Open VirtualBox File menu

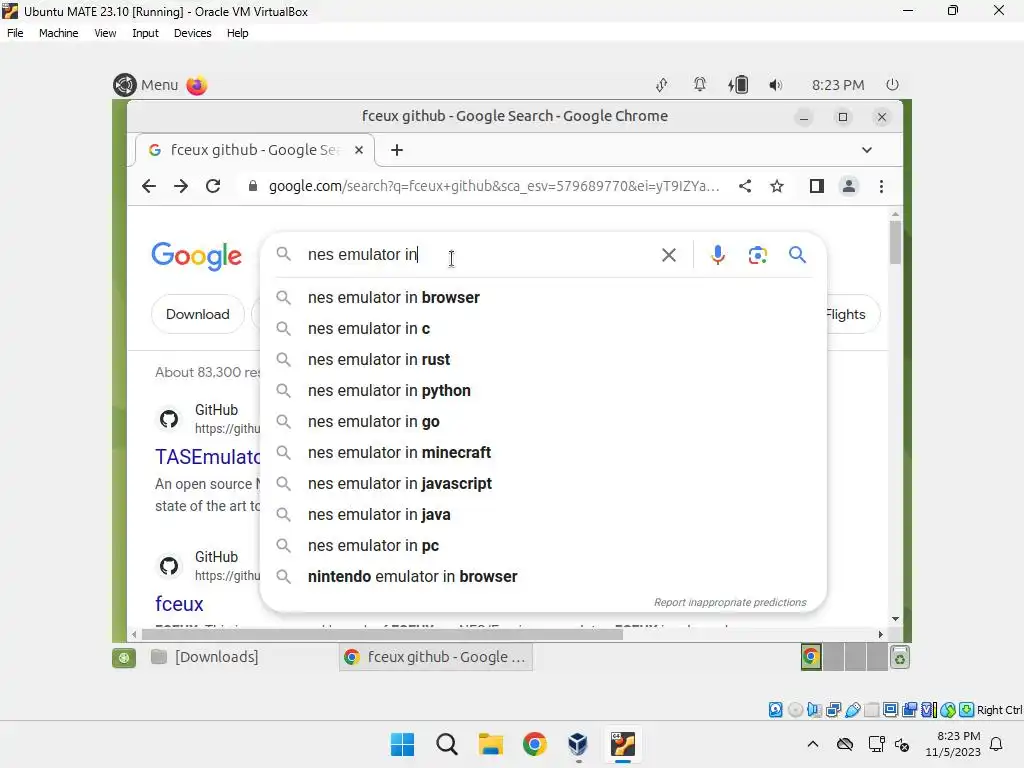pyautogui.click(x=15, y=33)
